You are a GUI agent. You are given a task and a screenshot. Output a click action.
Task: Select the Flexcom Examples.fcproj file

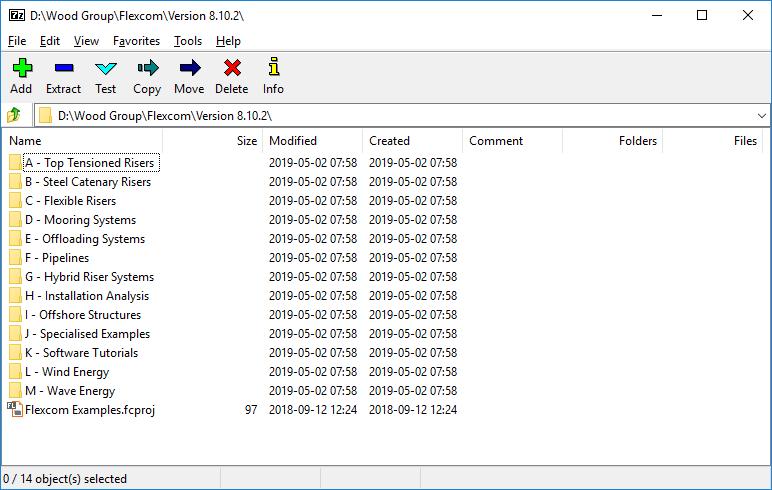[x=89, y=410]
